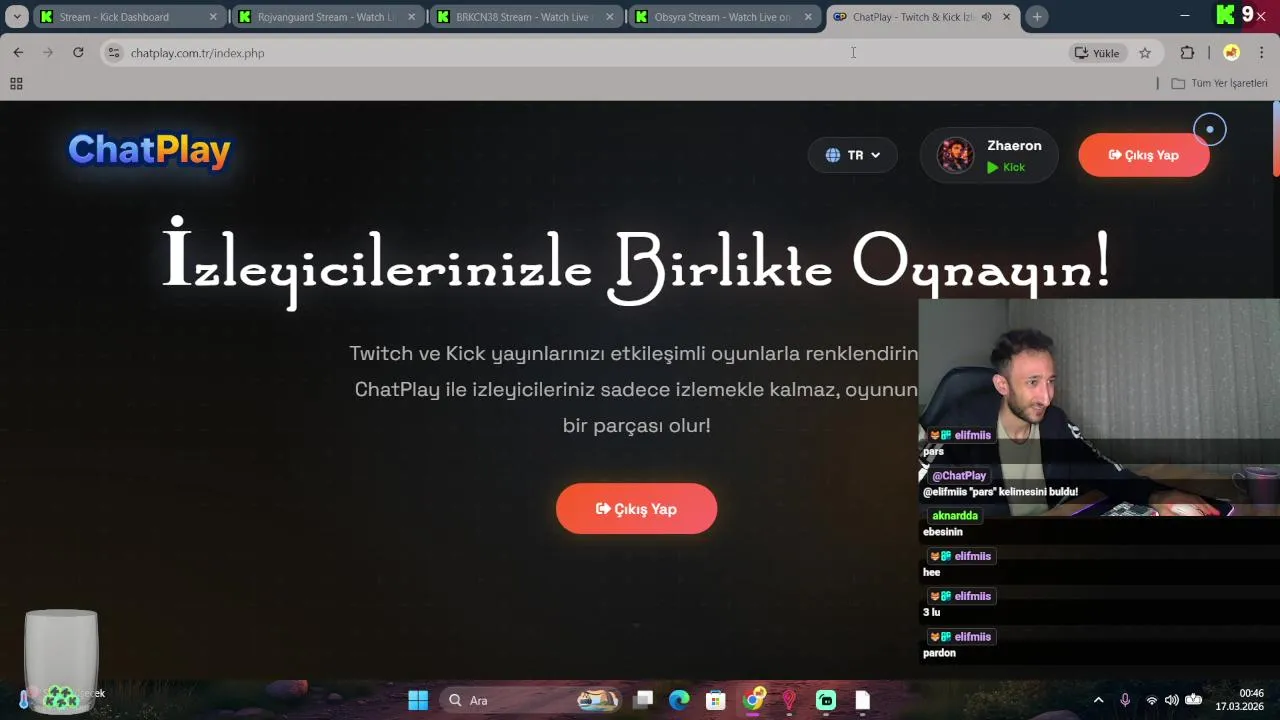Image resolution: width=1280 pixels, height=720 pixels.
Task: Click the page vertical scrollbar
Action: [x=1276, y=140]
